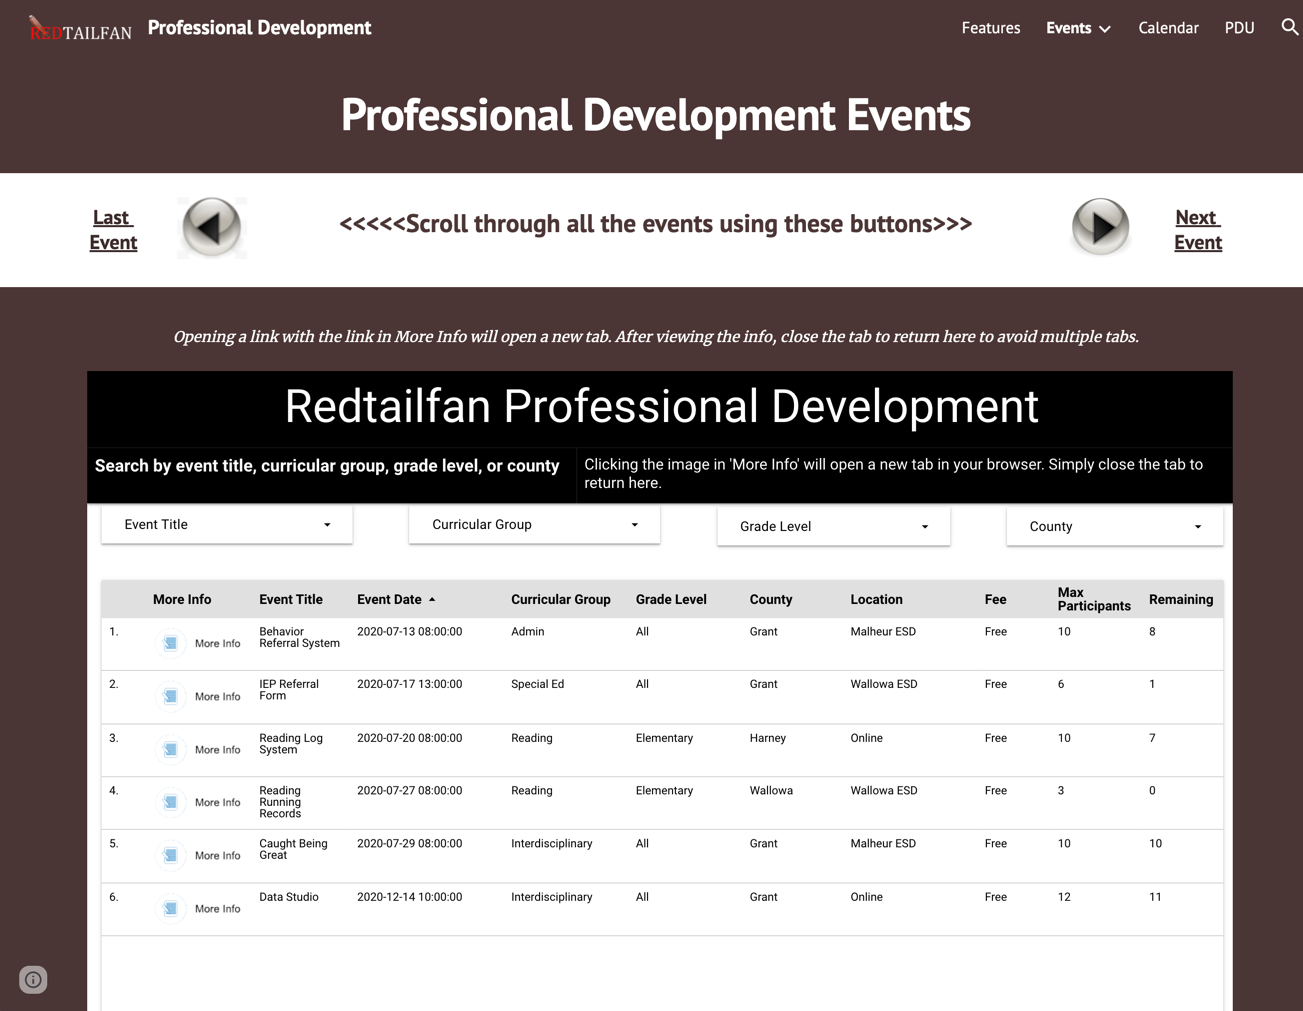Expand the County filter dropdown
The height and width of the screenshot is (1011, 1303).
(1114, 526)
